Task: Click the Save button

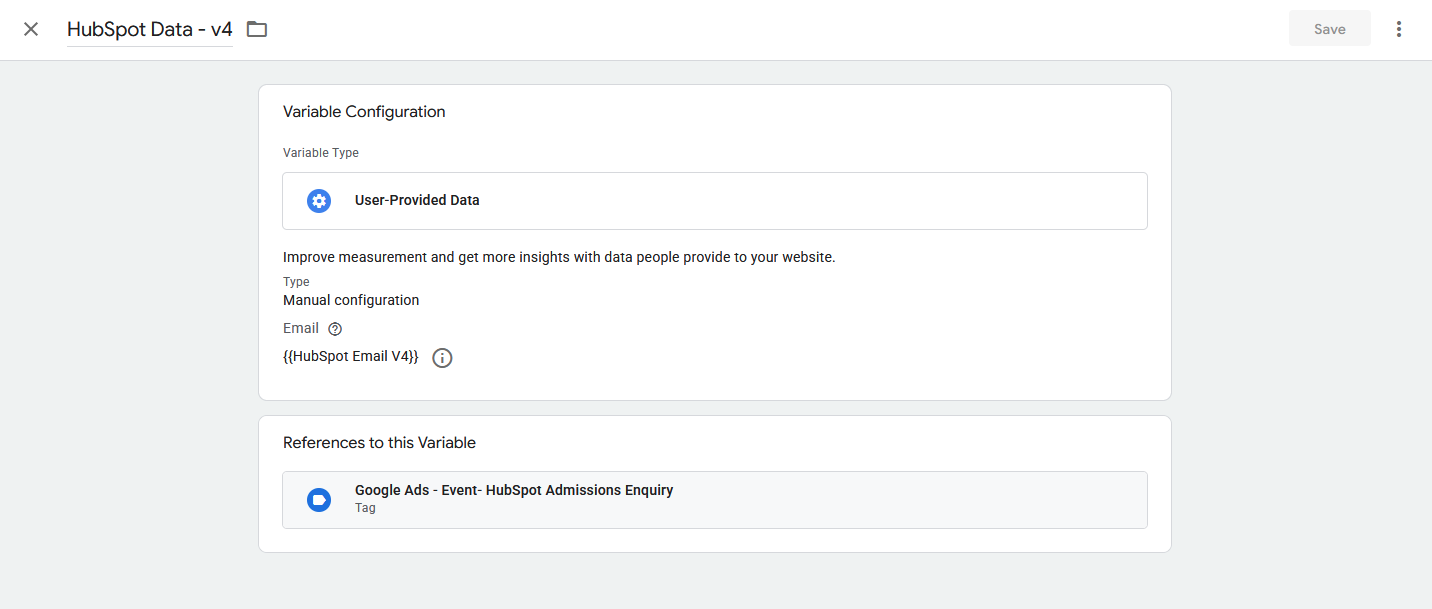Action: click(x=1329, y=29)
